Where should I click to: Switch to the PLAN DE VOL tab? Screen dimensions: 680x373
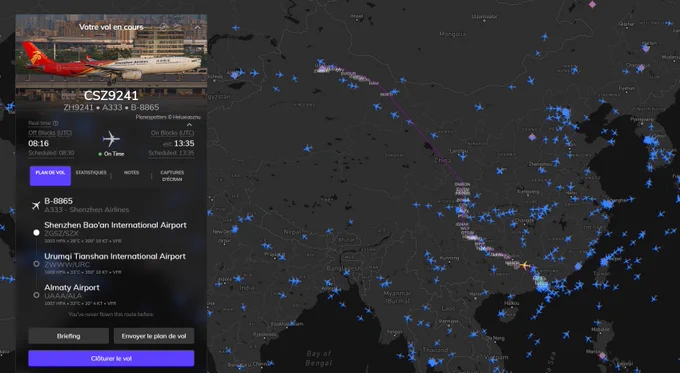[x=50, y=176]
